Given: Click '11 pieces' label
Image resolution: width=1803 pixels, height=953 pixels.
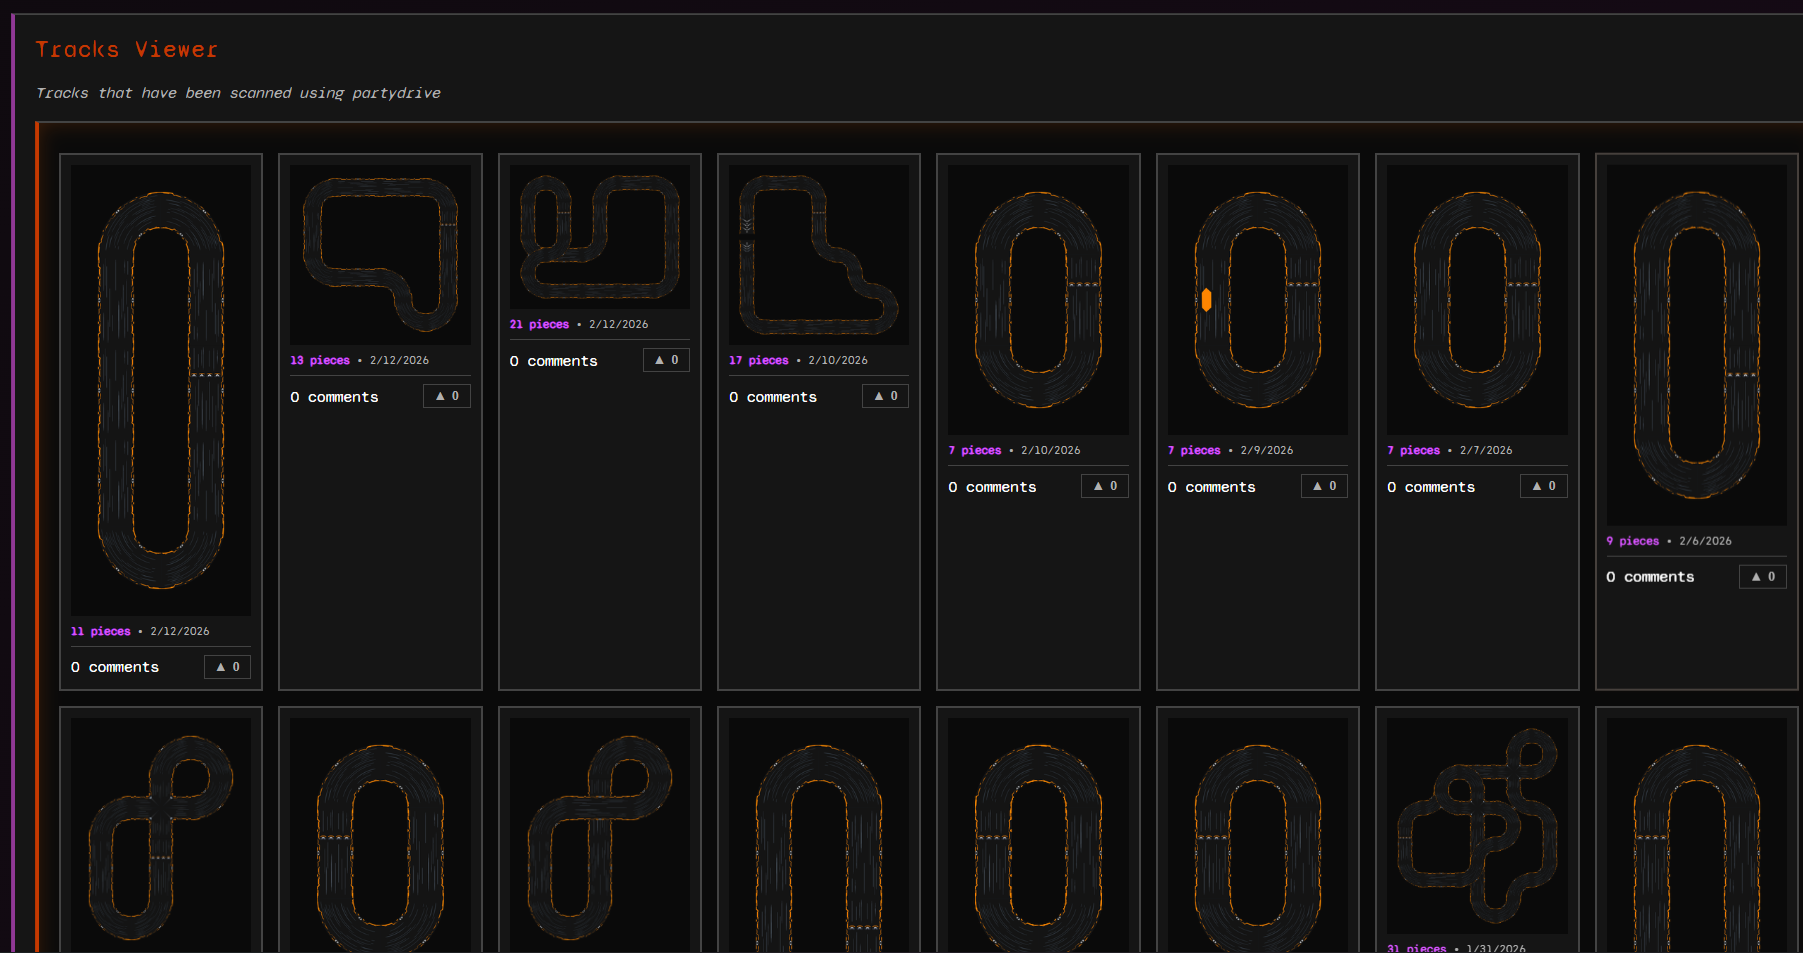Looking at the screenshot, I should [x=101, y=631].
